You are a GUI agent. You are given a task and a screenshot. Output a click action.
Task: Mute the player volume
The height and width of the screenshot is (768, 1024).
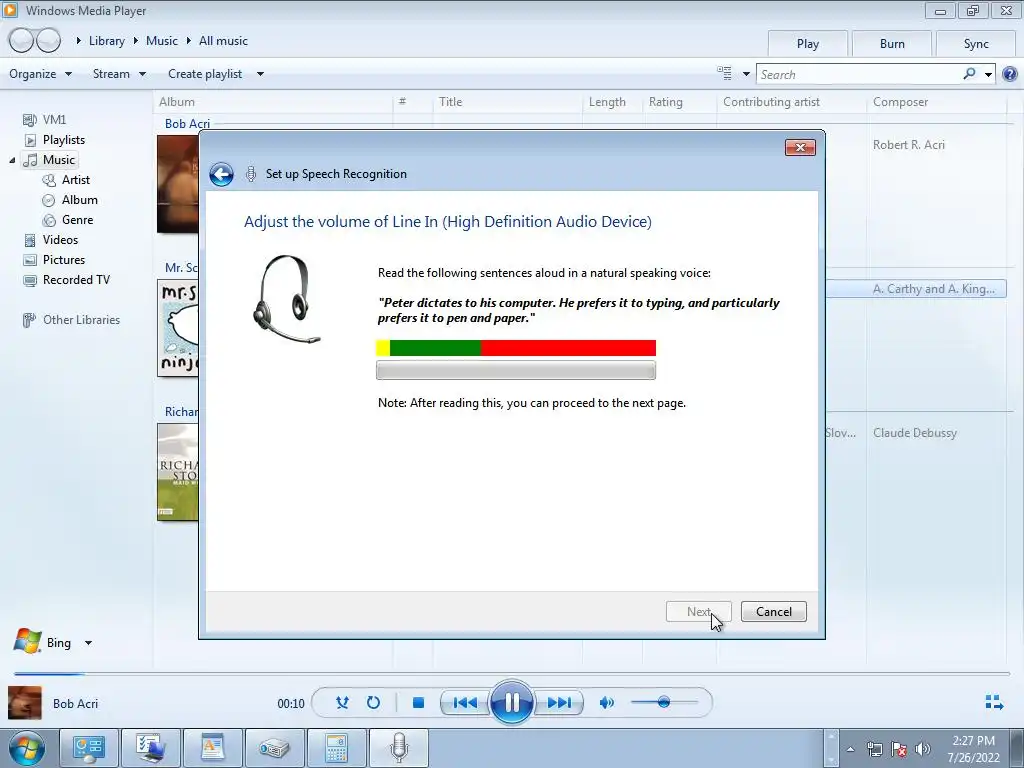pos(607,703)
